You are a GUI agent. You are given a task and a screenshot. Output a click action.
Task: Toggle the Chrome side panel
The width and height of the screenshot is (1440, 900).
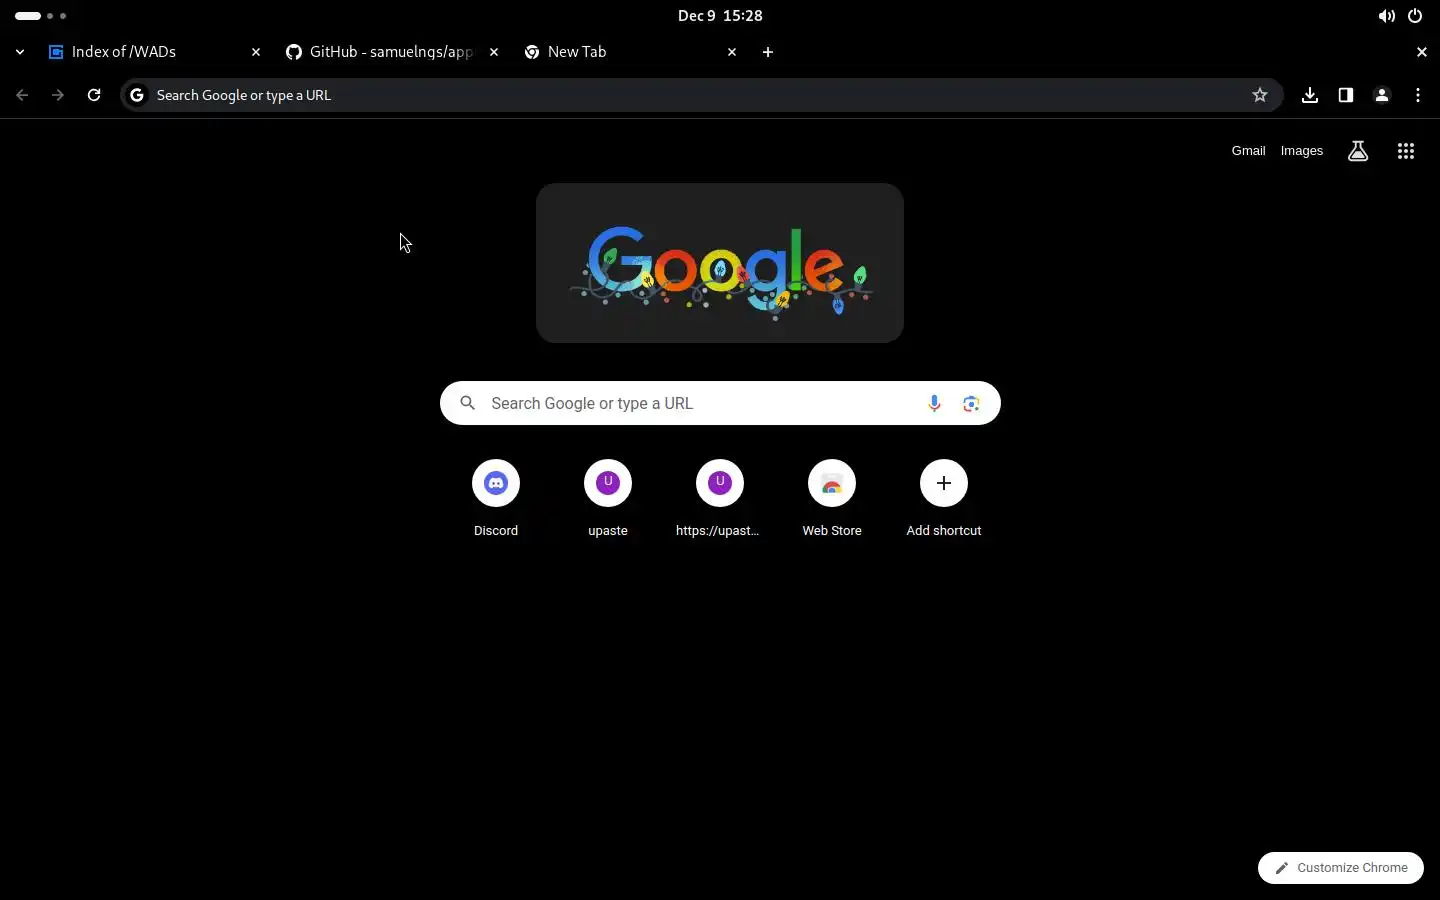(x=1346, y=95)
